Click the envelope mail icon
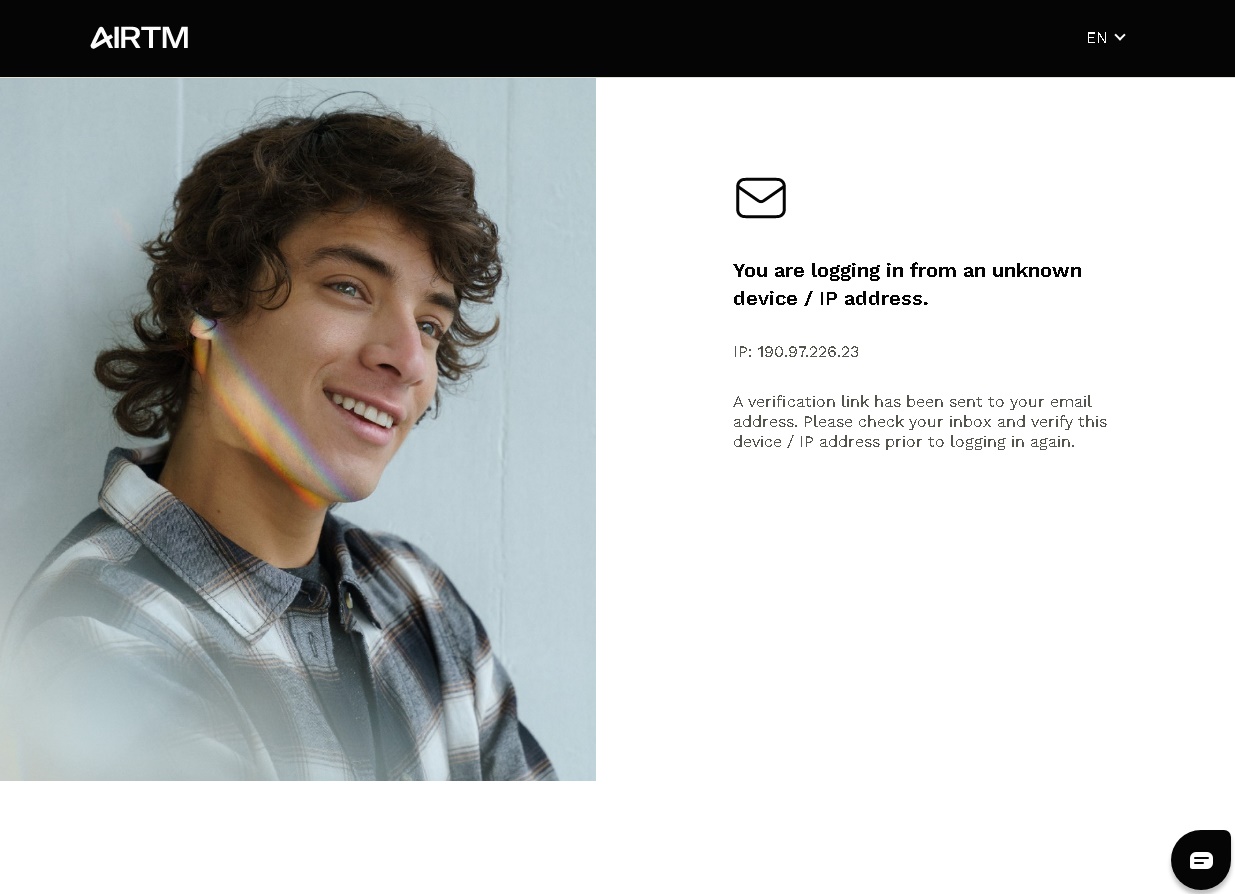 tap(761, 198)
